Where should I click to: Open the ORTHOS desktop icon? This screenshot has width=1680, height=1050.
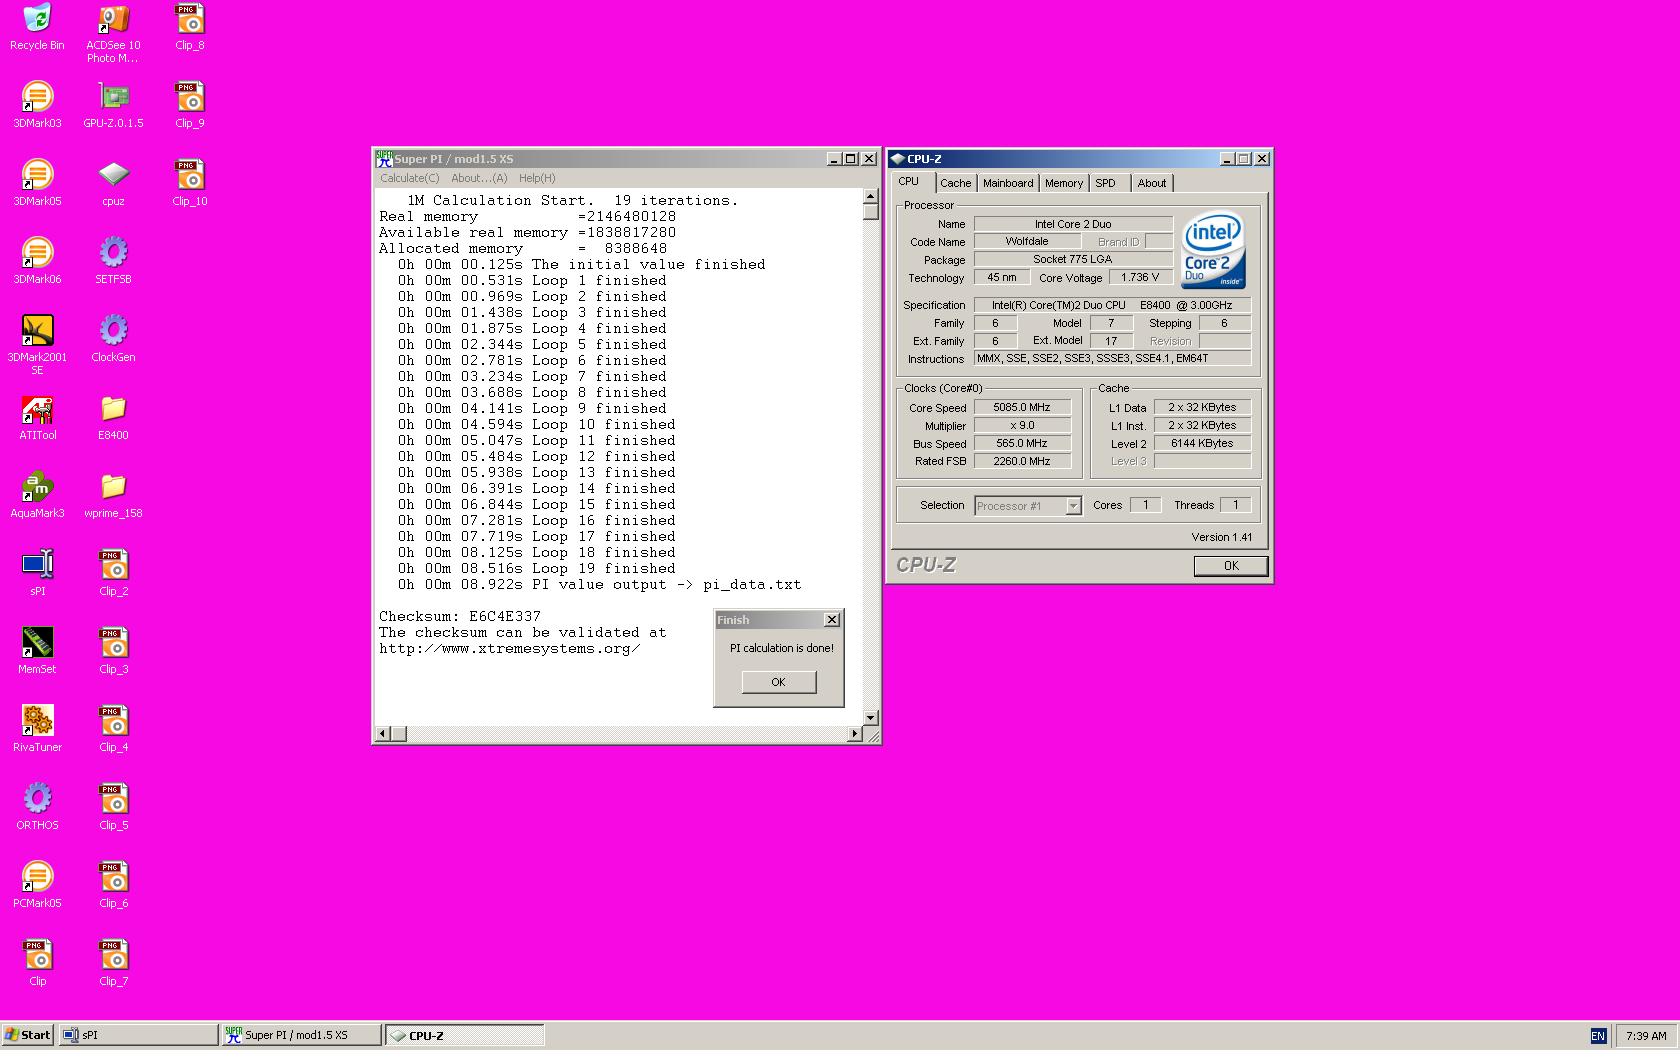click(x=37, y=807)
